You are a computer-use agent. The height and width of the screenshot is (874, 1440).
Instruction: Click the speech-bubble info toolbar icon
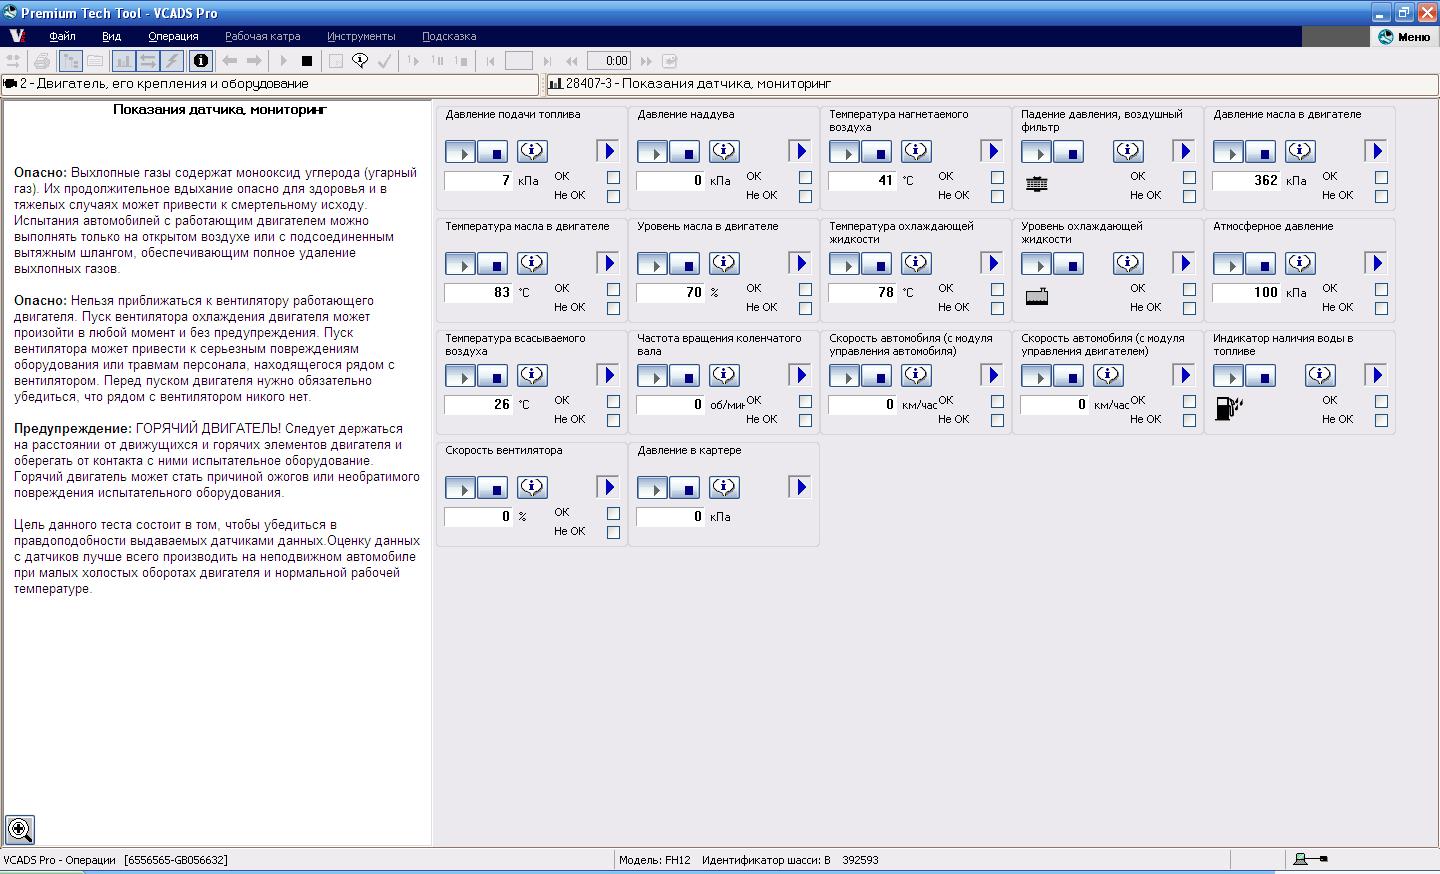(360, 61)
